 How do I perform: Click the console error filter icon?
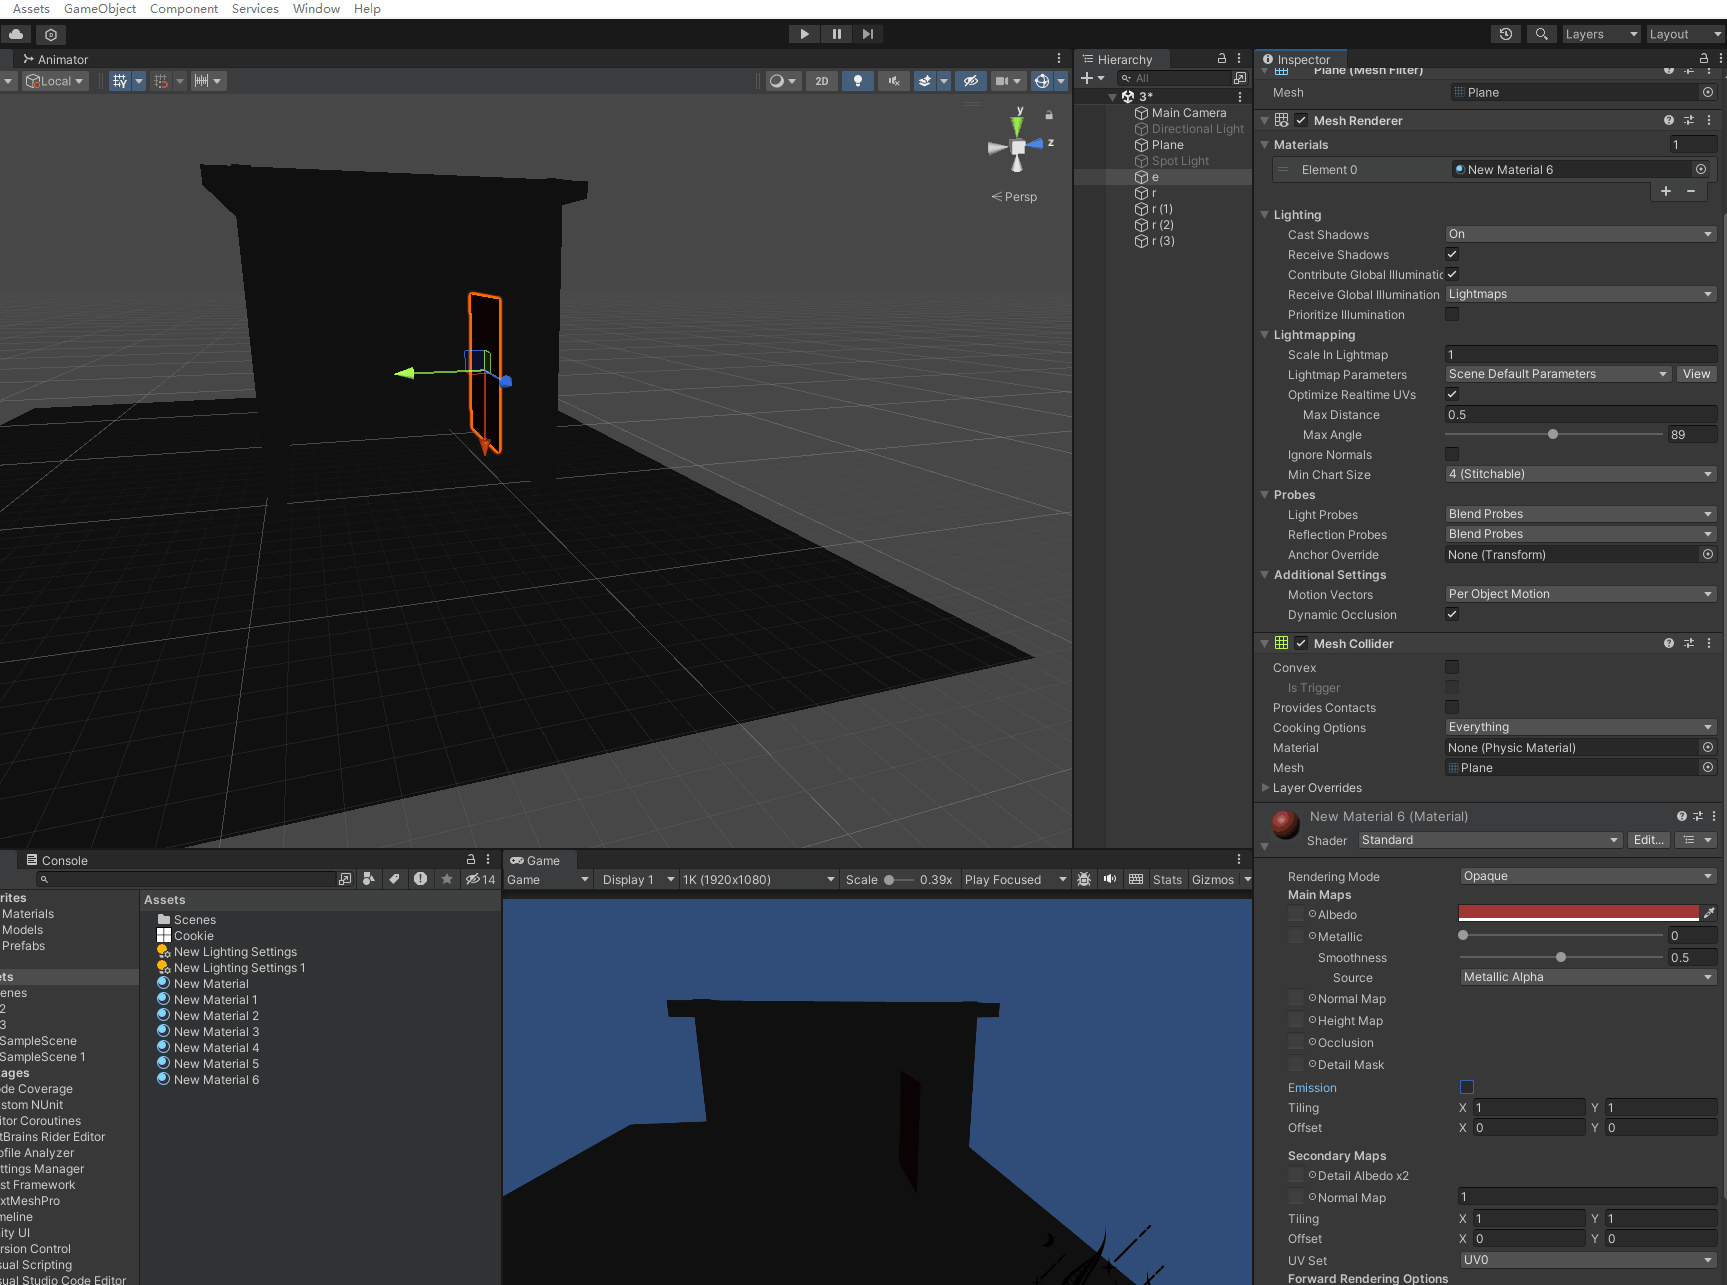[x=420, y=879]
